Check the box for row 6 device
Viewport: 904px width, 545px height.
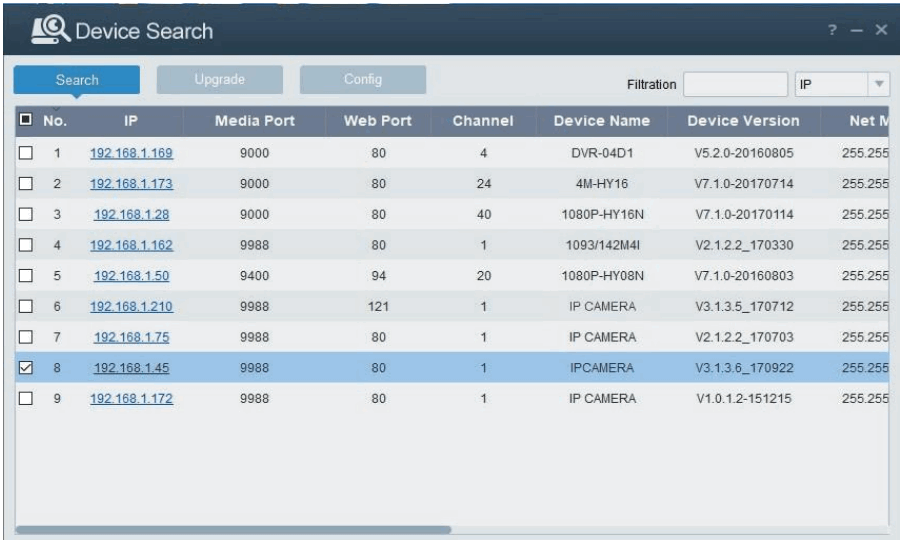click(26, 306)
